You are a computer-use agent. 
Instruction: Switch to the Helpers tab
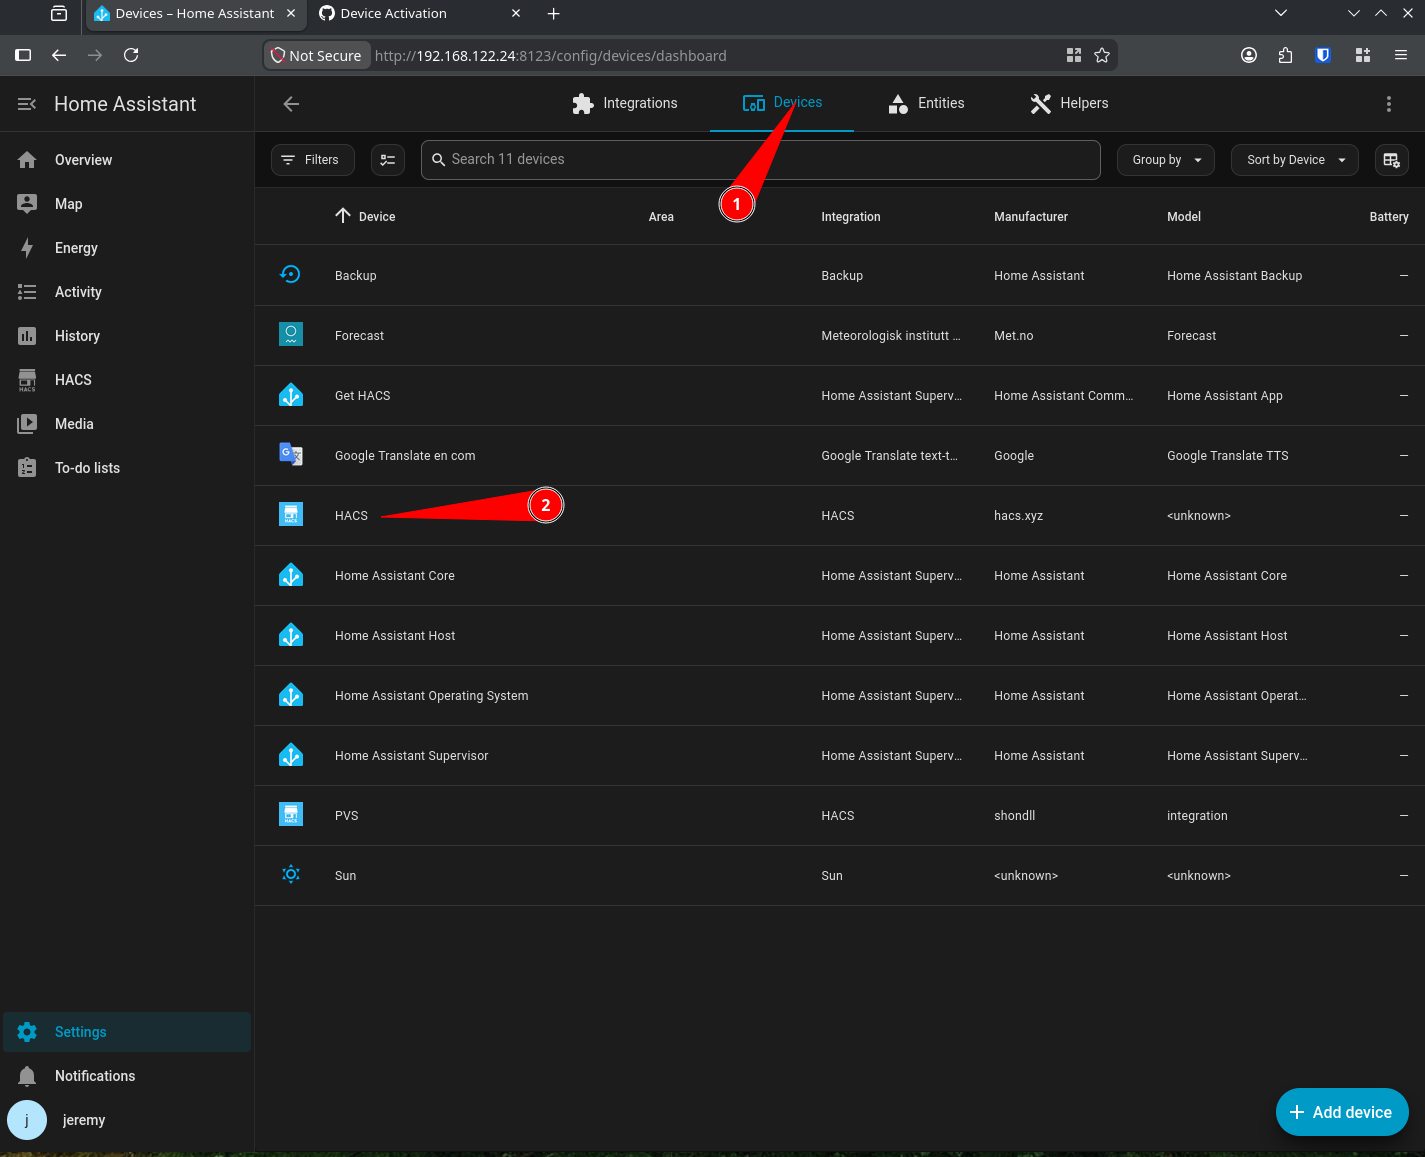[1069, 103]
